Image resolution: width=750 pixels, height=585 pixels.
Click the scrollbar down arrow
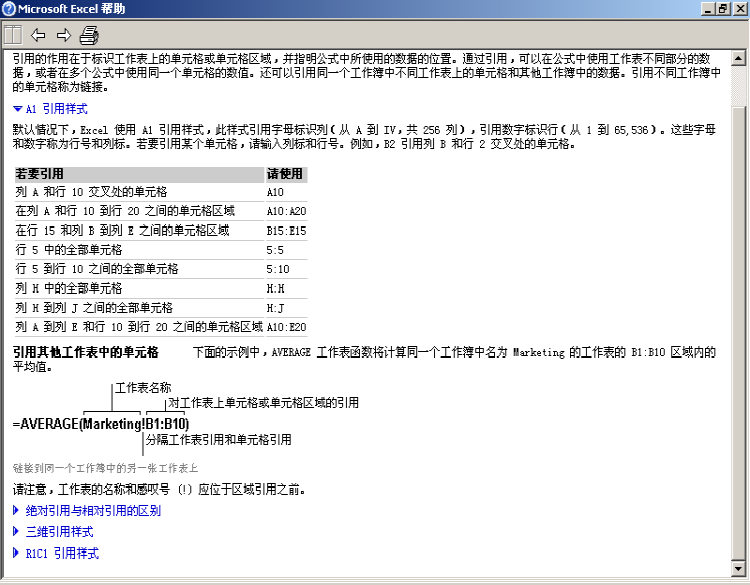(739, 568)
